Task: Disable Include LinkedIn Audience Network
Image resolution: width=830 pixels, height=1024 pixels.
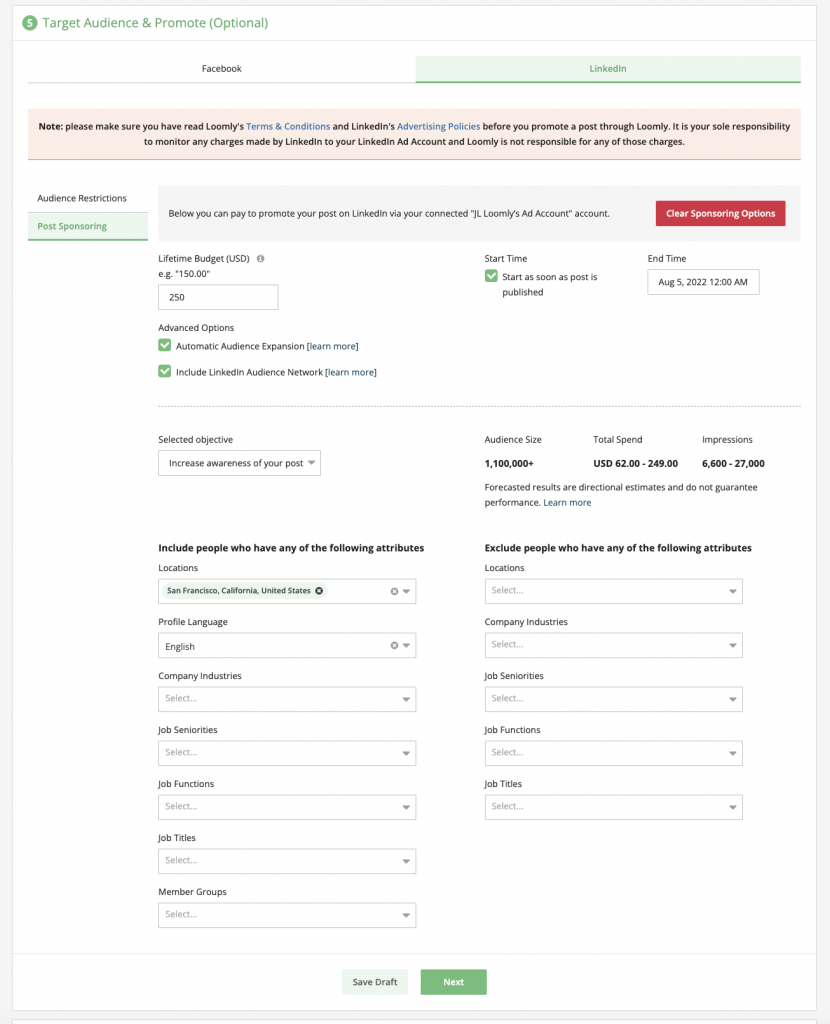Action: (165, 370)
